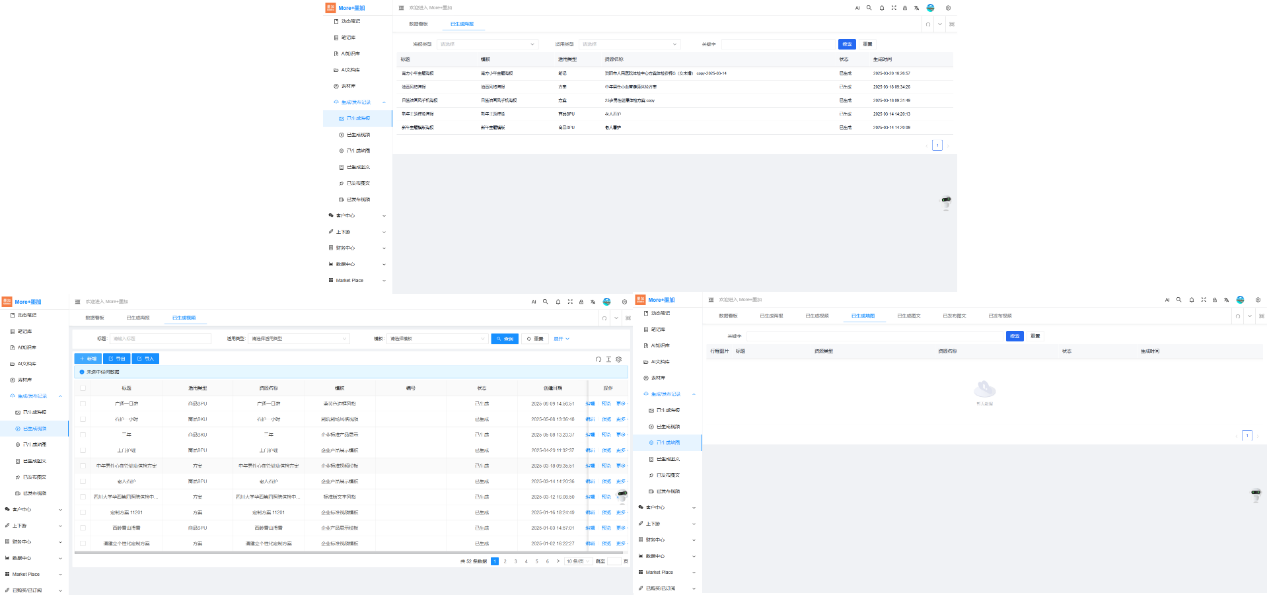Switch to the last tab above the empty table
This screenshot has width=1267, height=595.
(x=999, y=315)
